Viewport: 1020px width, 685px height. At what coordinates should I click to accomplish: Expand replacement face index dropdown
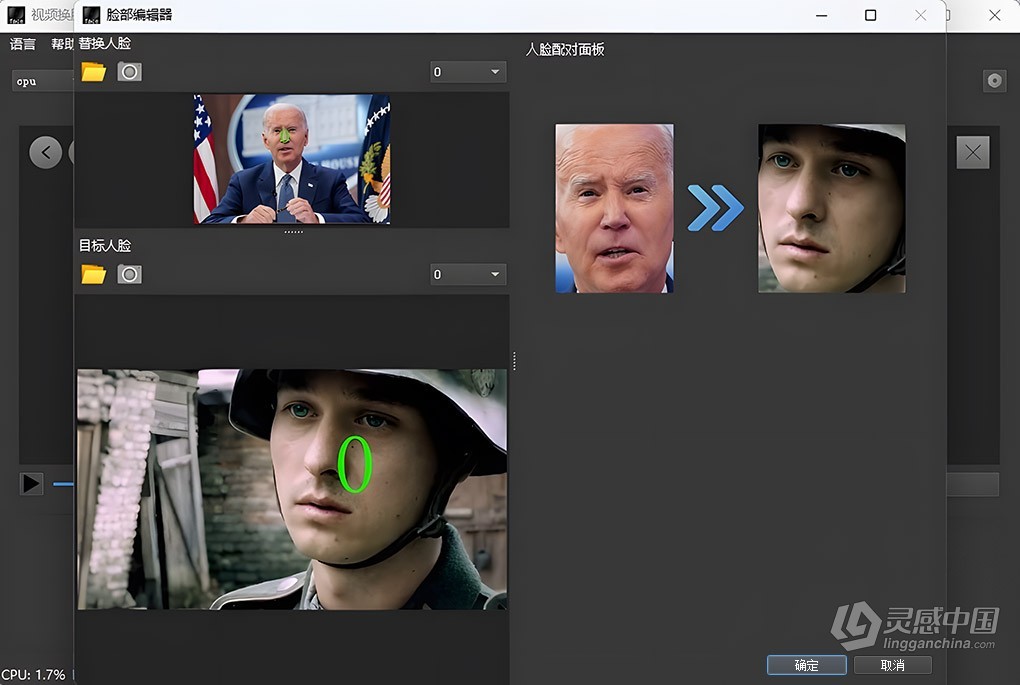pos(468,72)
